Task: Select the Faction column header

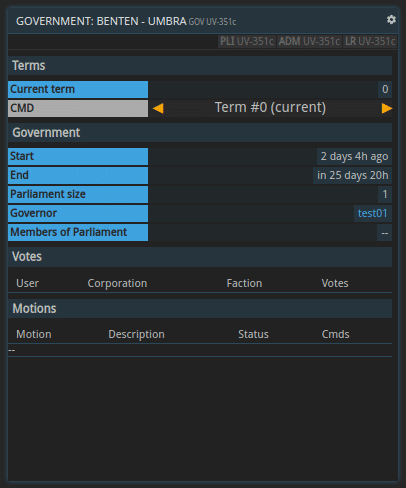Action: (x=244, y=283)
